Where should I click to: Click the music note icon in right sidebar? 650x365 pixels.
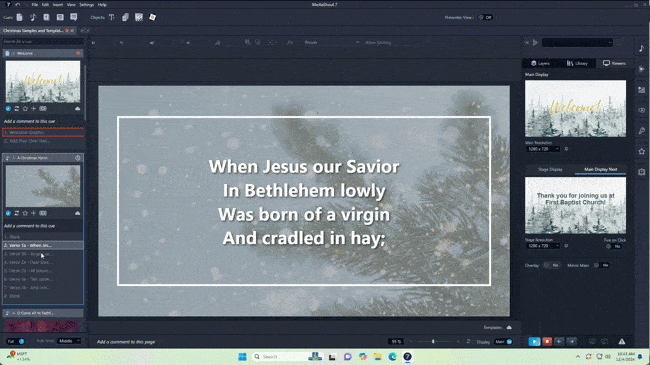642,49
